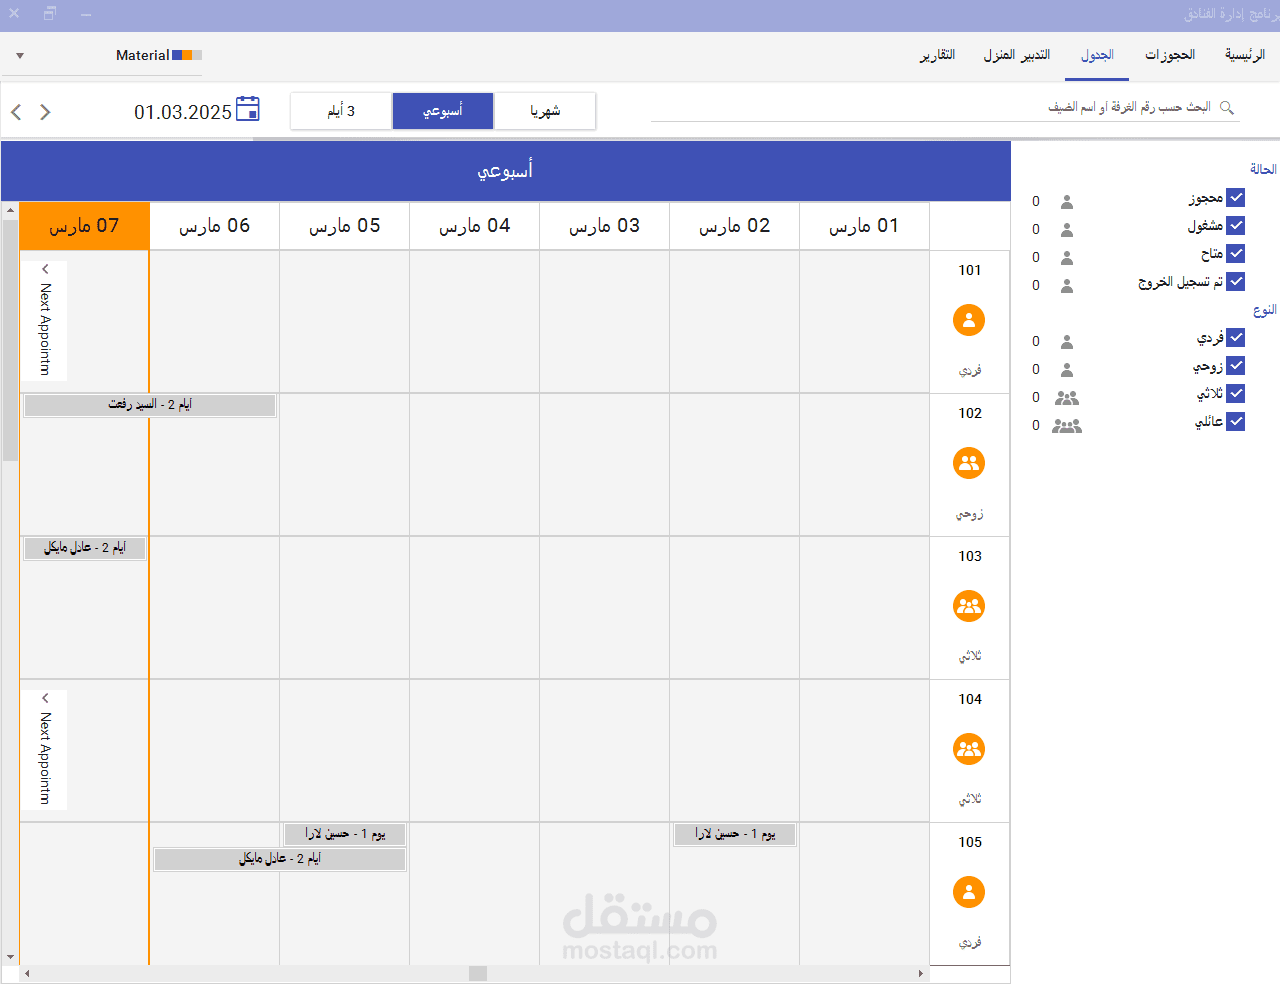Viewport: 1280px width, 984px height.
Task: Jump to next appointment in room 104
Action: coord(44,749)
